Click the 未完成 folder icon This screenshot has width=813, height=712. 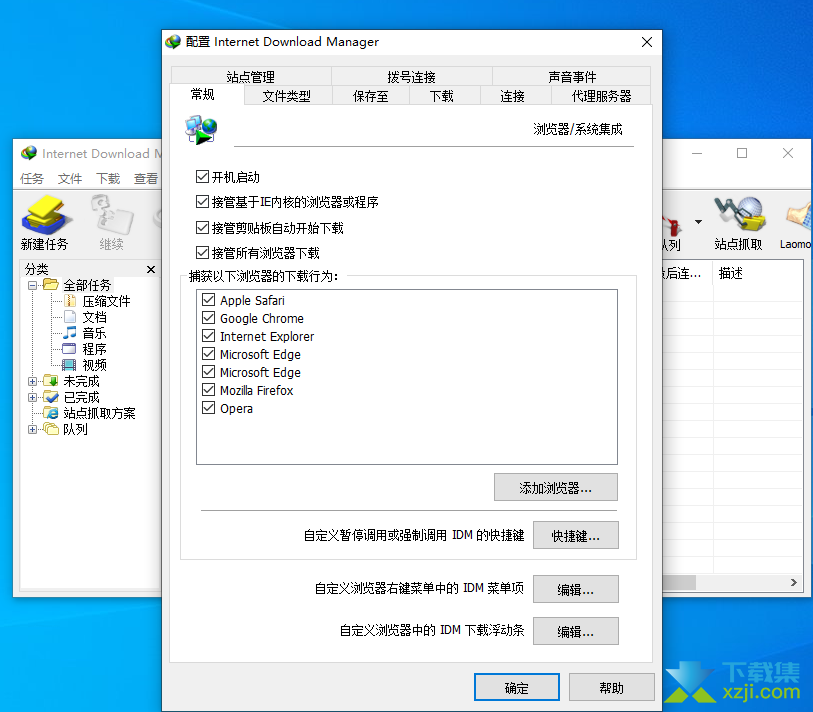51,381
